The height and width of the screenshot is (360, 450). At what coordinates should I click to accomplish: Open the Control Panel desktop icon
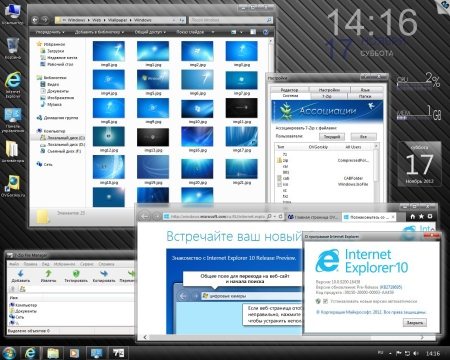[x=13, y=120]
